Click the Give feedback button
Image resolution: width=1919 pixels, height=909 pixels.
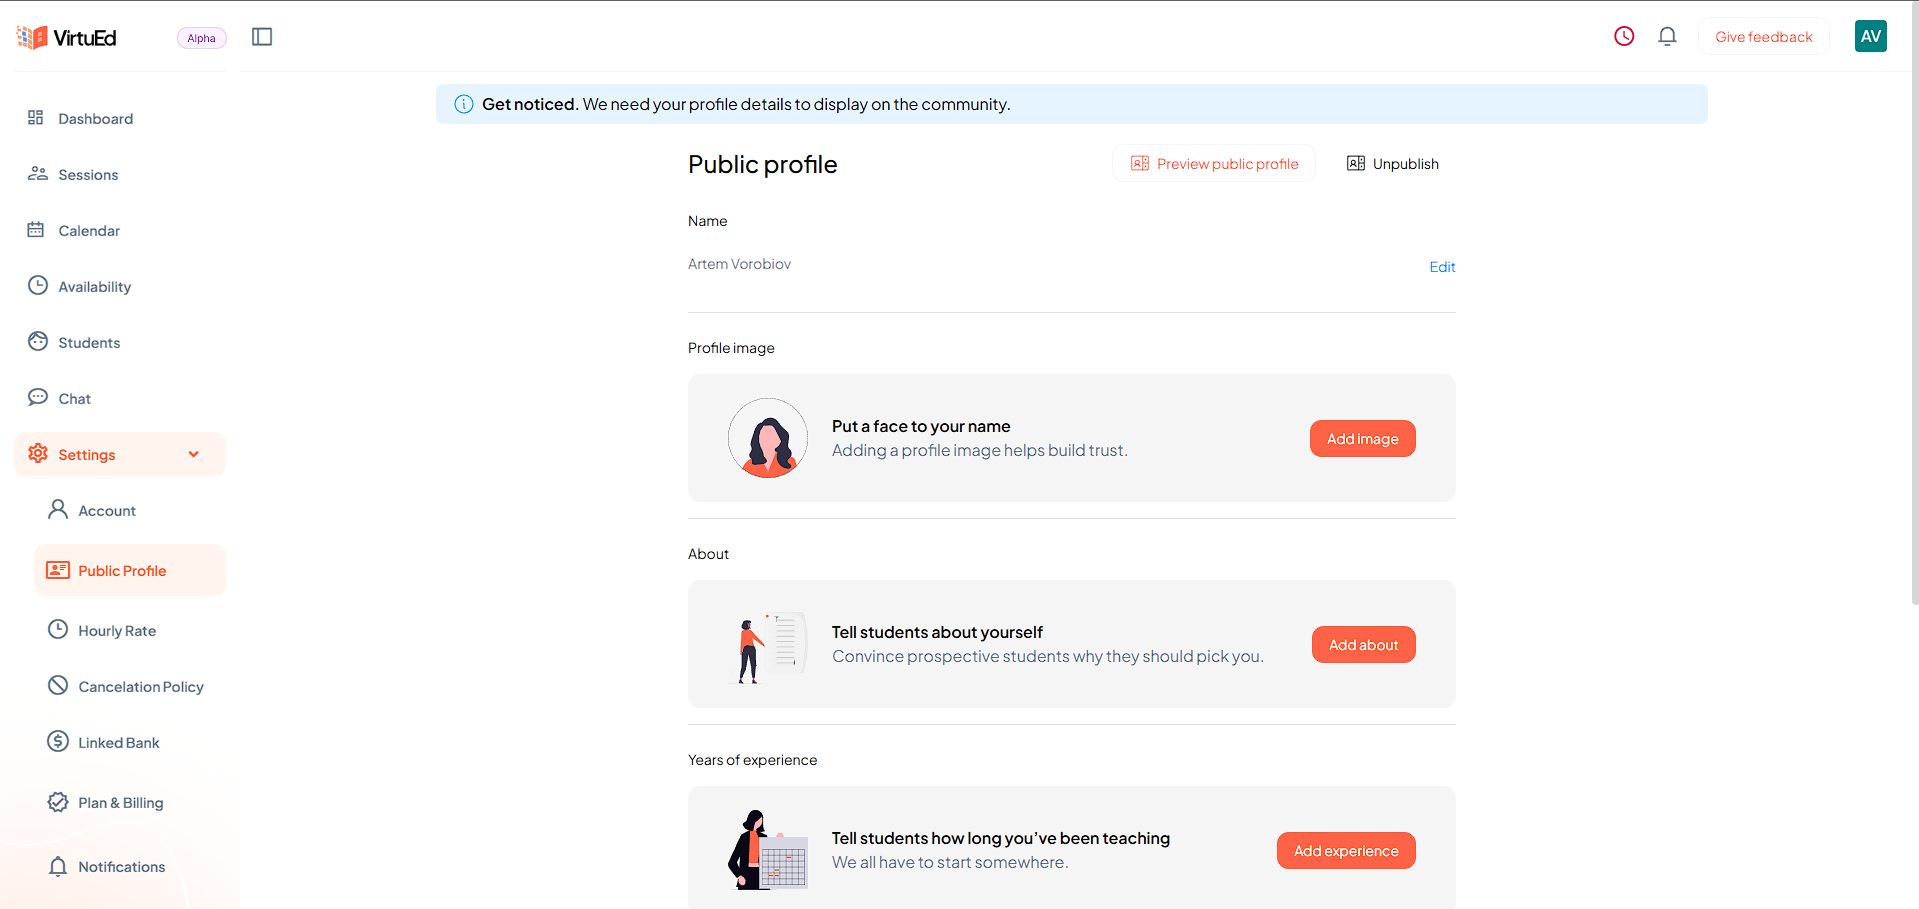point(1763,37)
